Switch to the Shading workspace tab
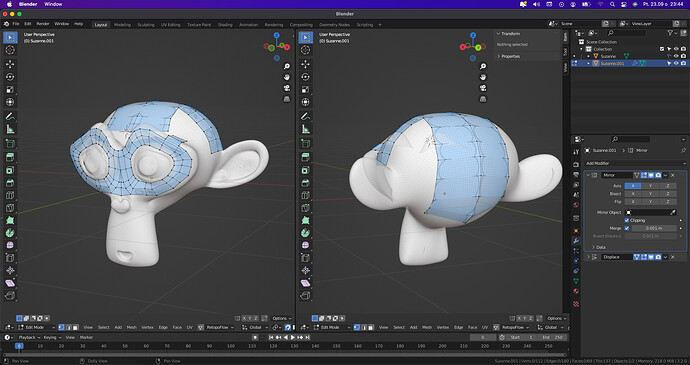This screenshot has width=690, height=365. click(x=225, y=25)
